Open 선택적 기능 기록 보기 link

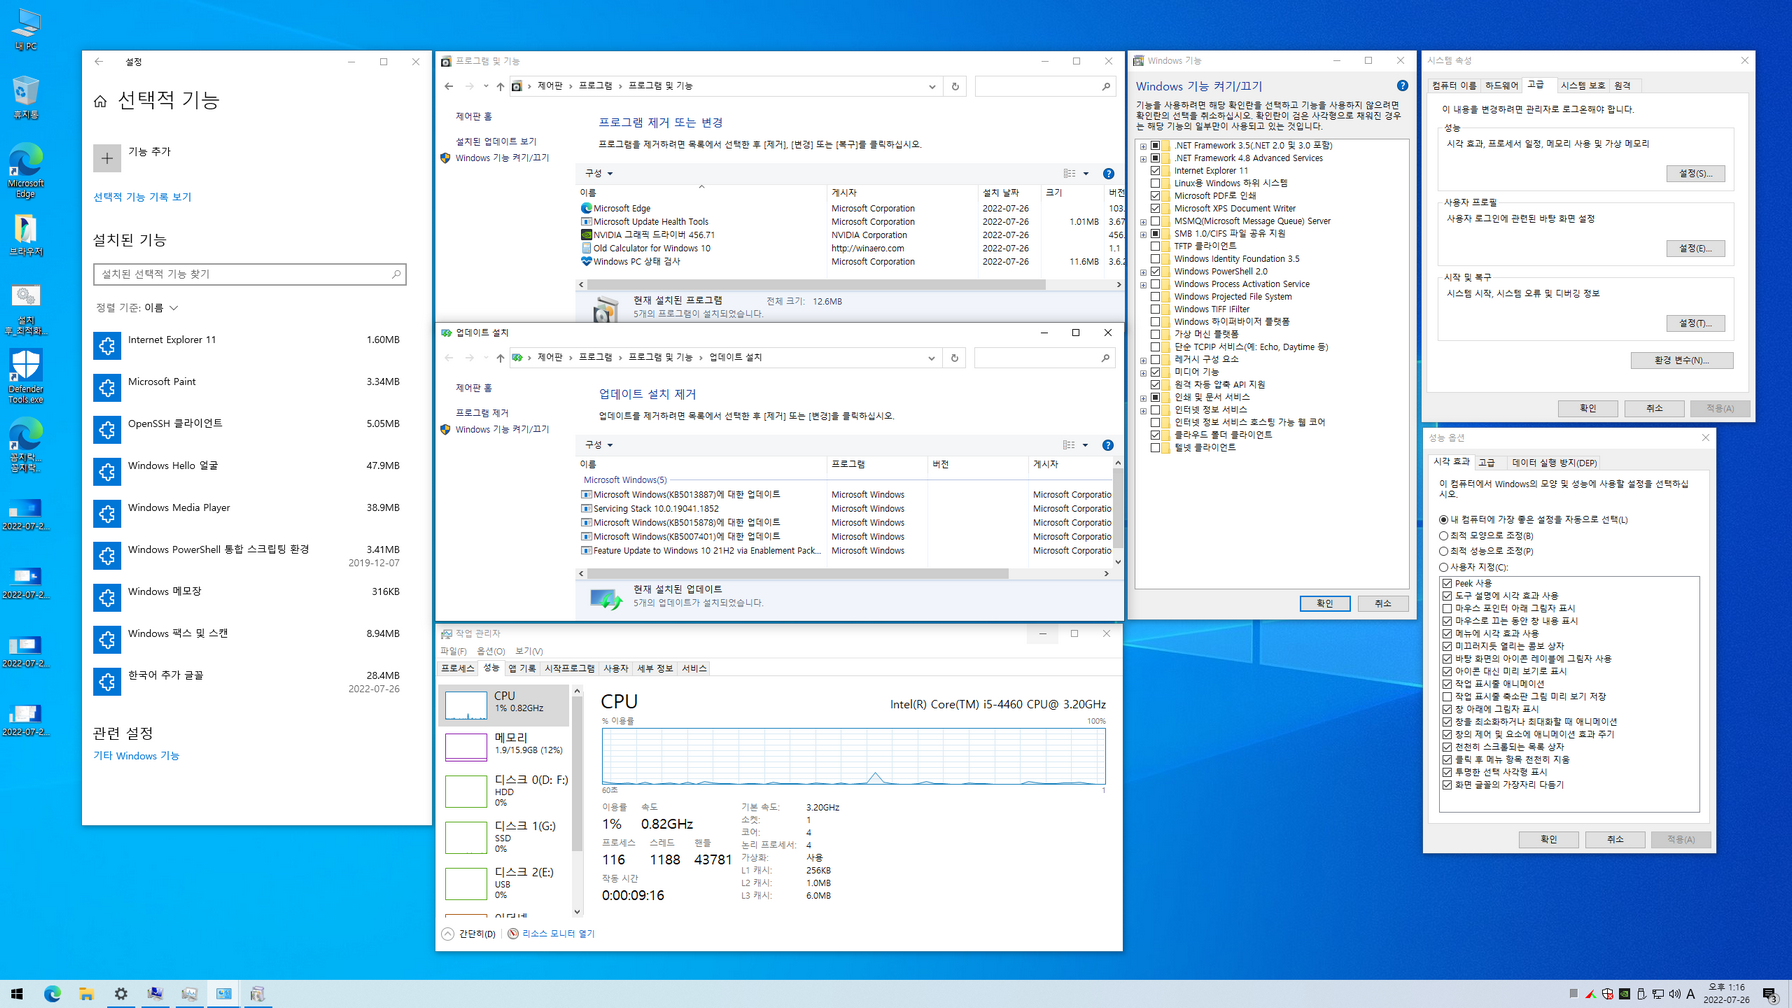tap(142, 197)
